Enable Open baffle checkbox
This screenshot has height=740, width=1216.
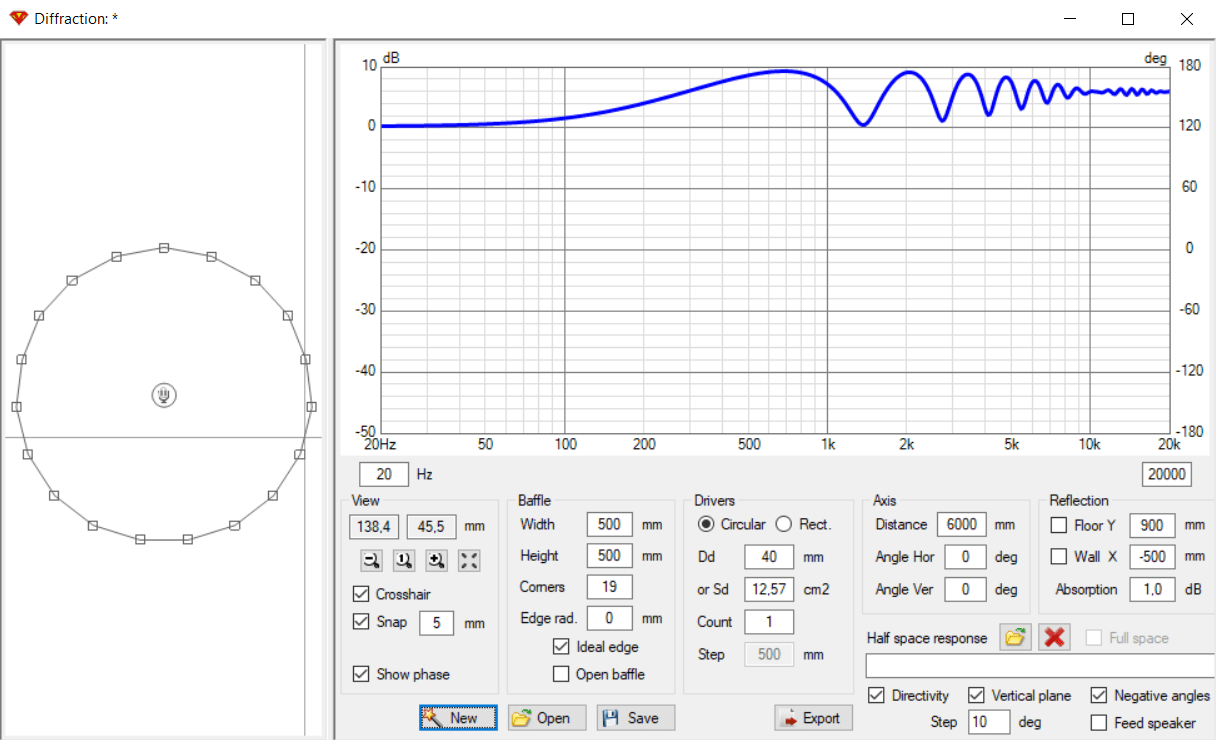(560, 674)
